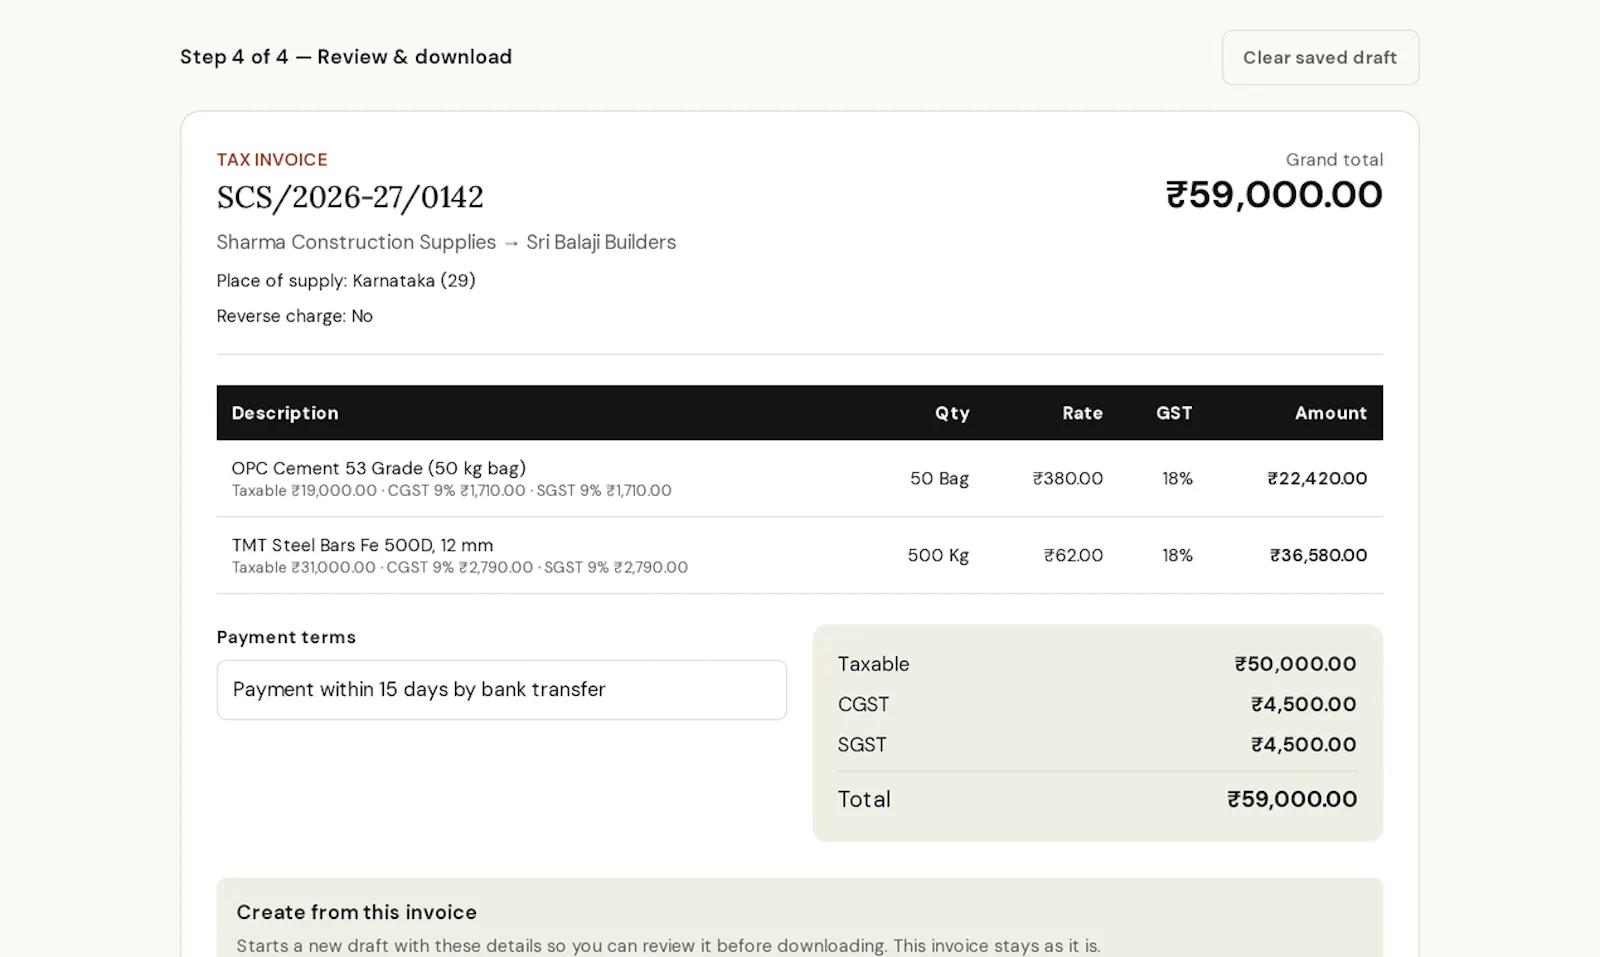This screenshot has height=957, width=1600.
Task: Click the CGST ₹4,500.00 summary value
Action: [1303, 704]
